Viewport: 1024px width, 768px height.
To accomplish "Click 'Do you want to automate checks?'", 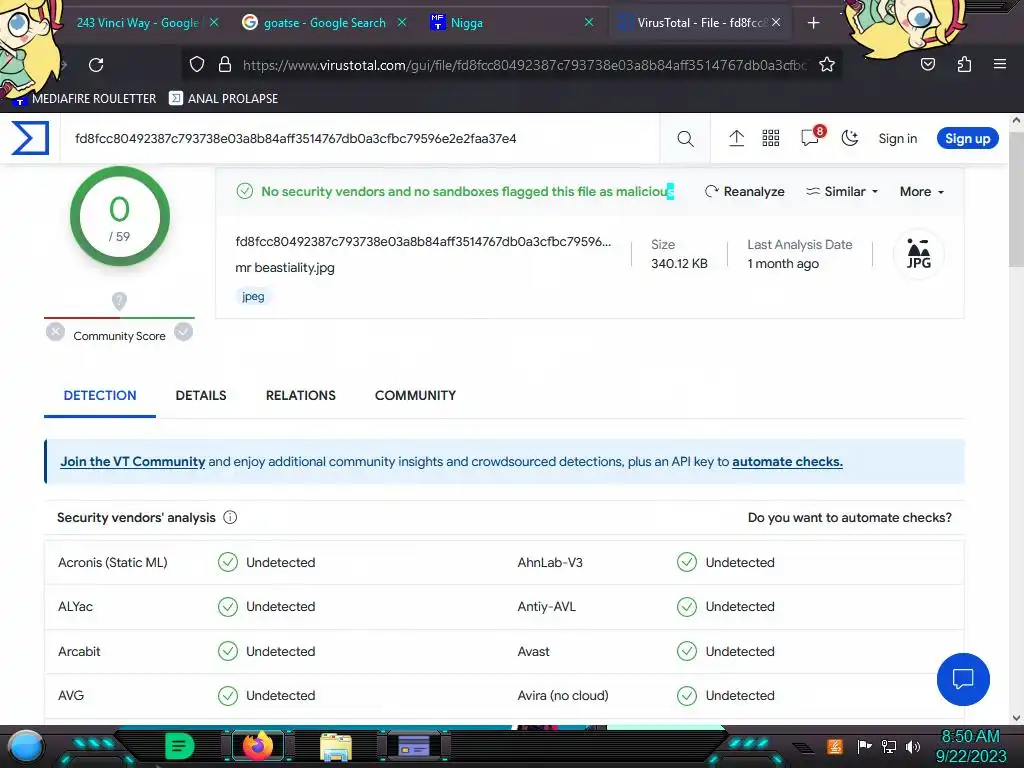I will (850, 517).
